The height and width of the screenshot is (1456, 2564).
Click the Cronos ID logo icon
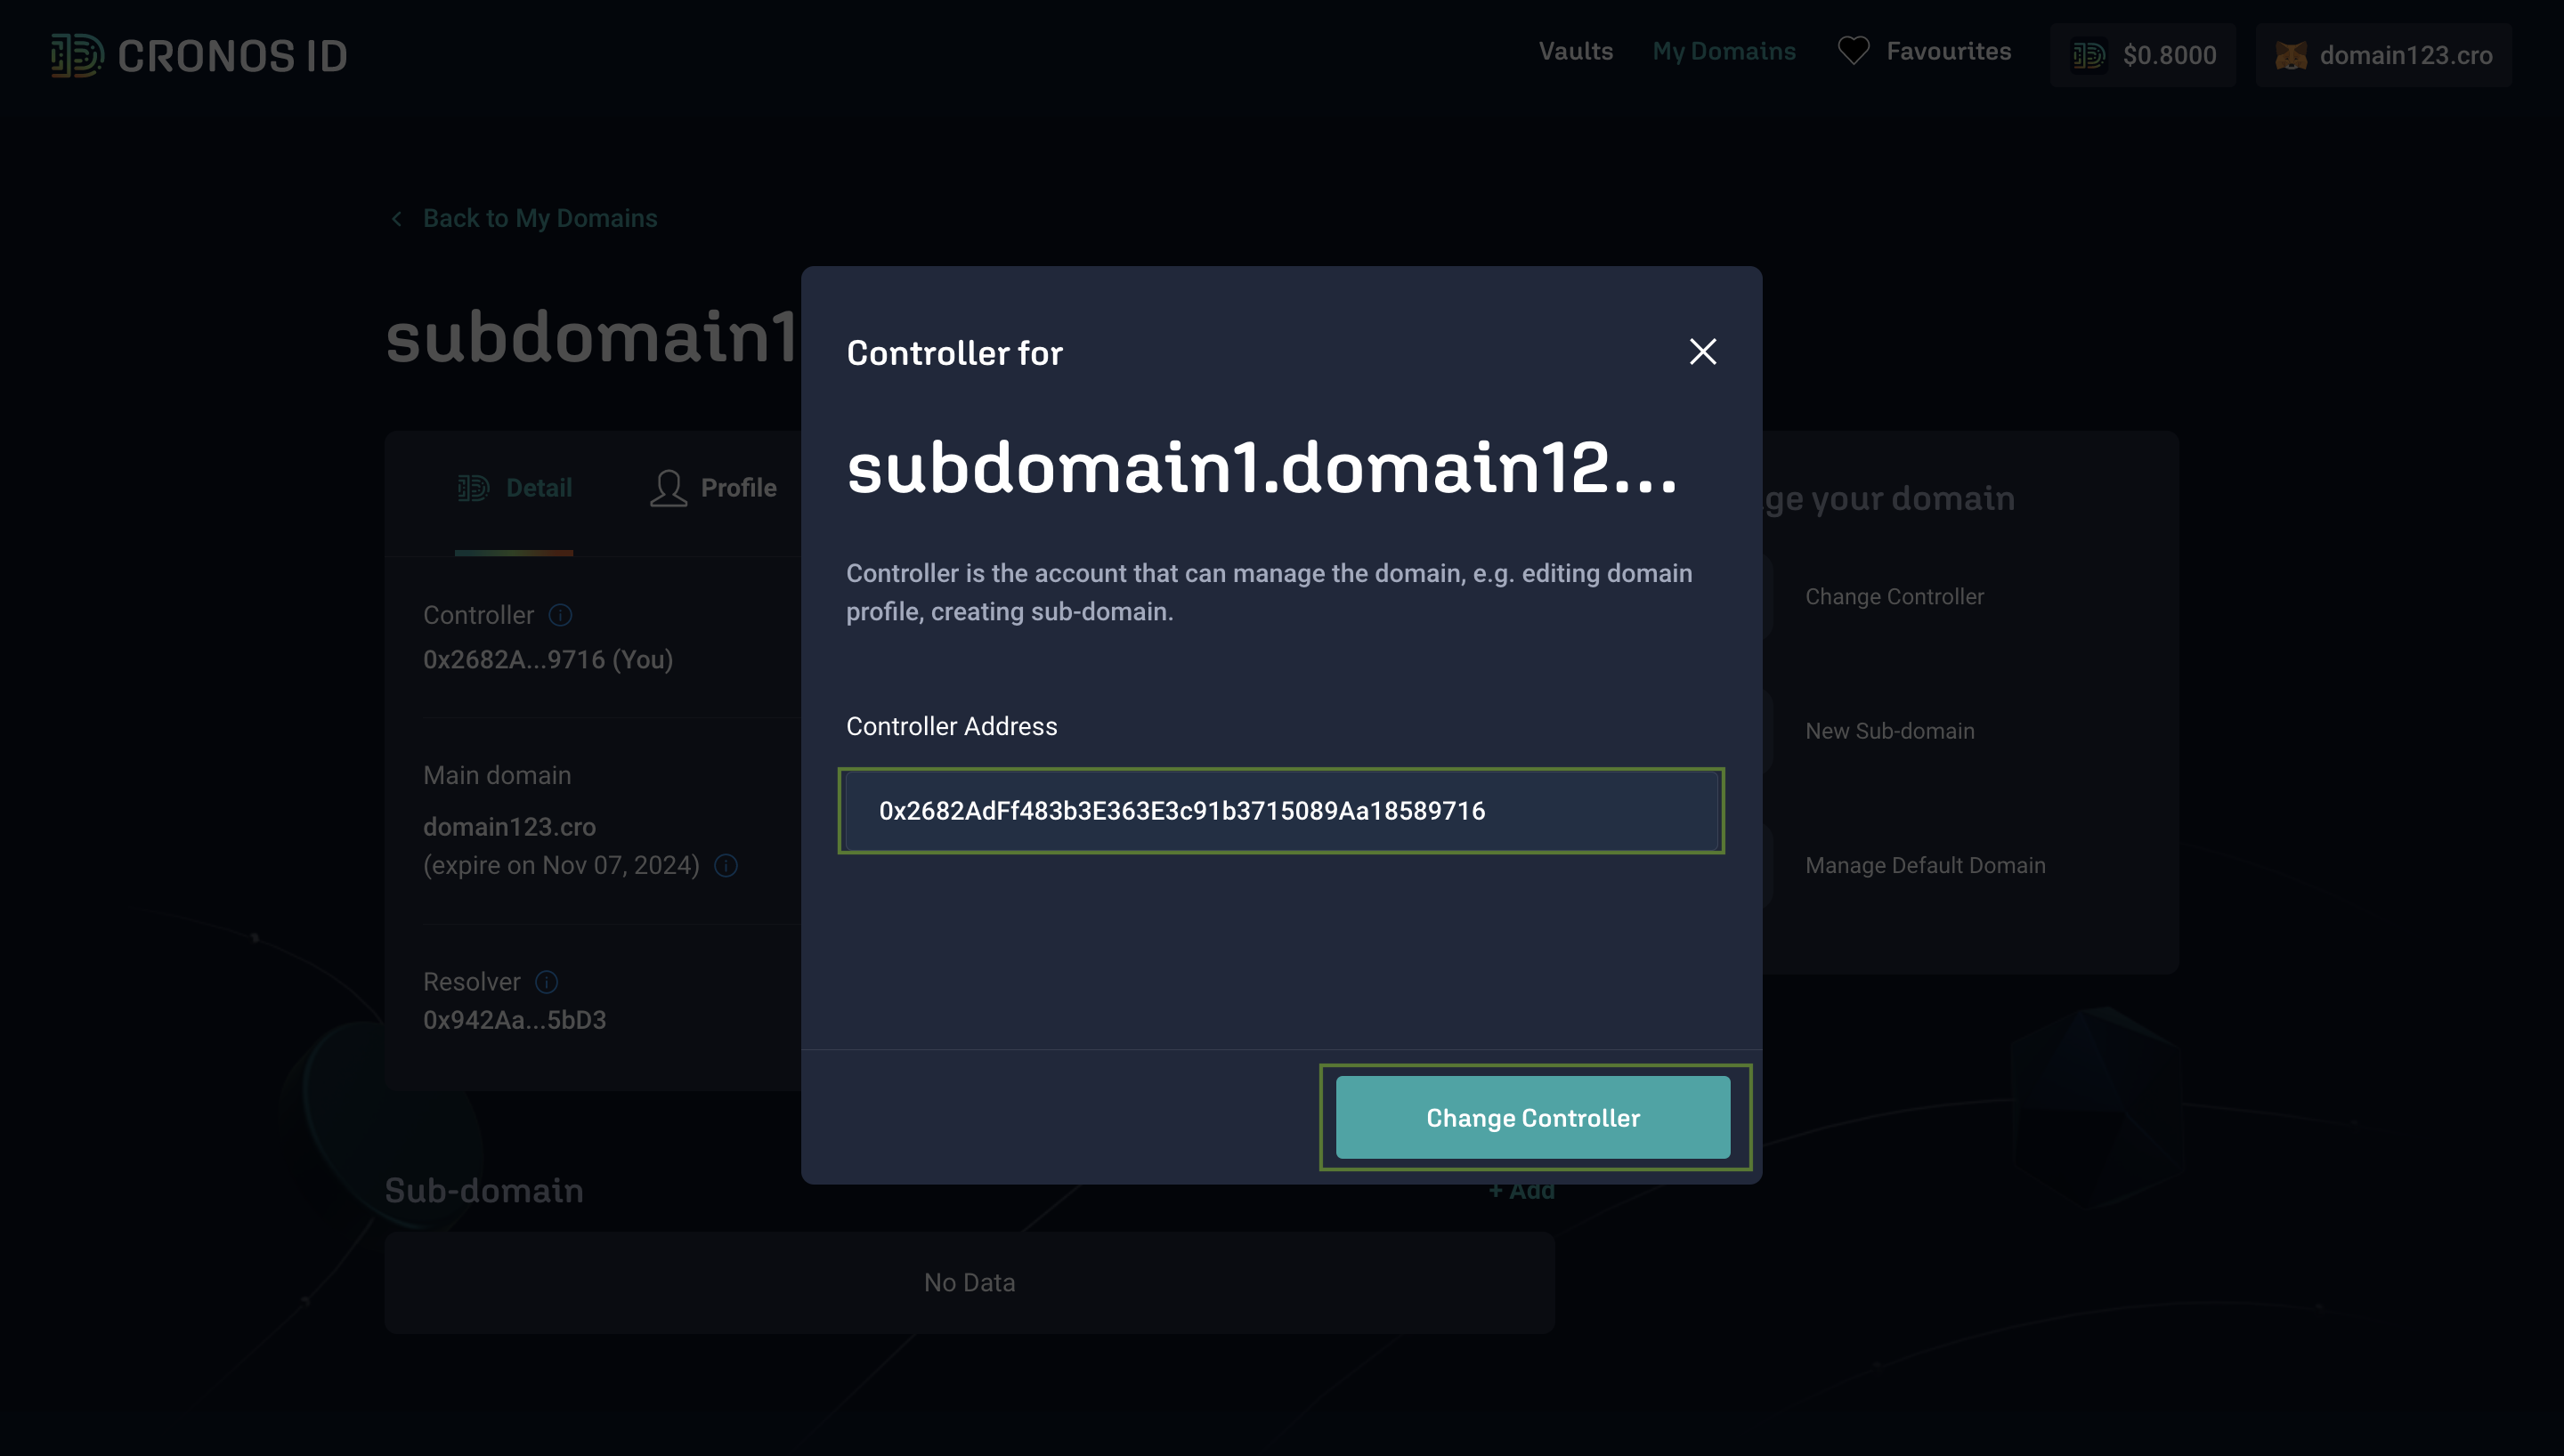click(x=76, y=55)
